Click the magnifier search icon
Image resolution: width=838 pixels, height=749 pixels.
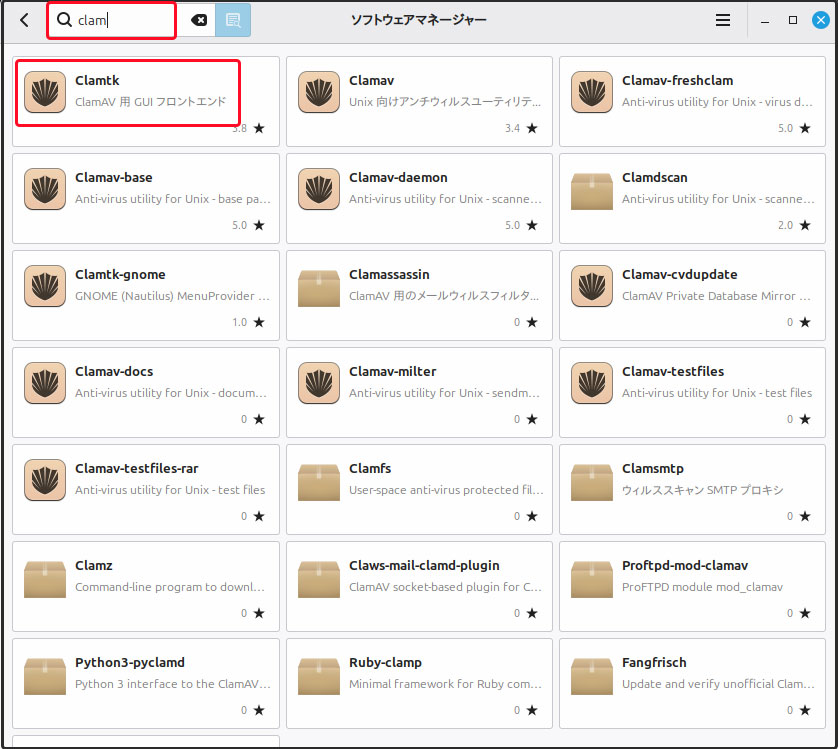[65, 20]
